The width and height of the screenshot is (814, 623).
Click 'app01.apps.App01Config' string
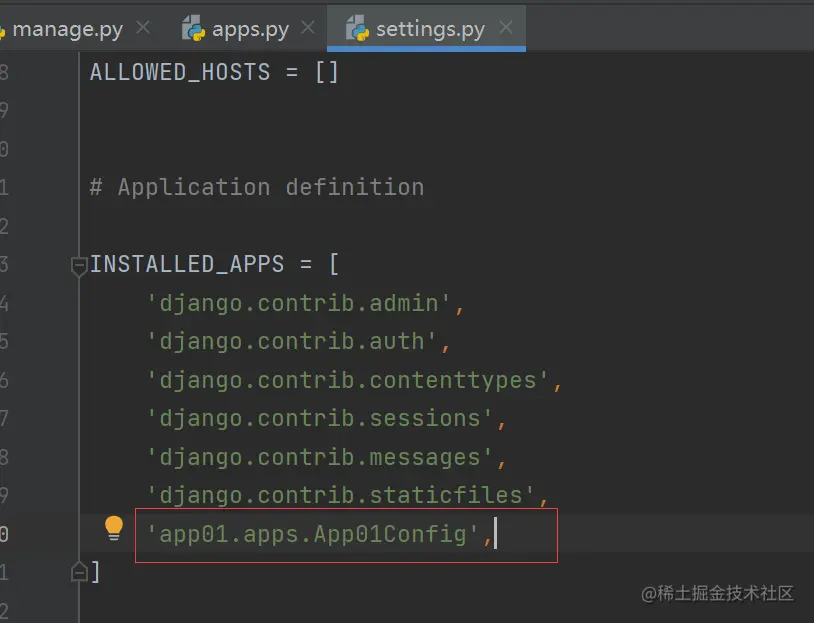pyautogui.click(x=313, y=534)
